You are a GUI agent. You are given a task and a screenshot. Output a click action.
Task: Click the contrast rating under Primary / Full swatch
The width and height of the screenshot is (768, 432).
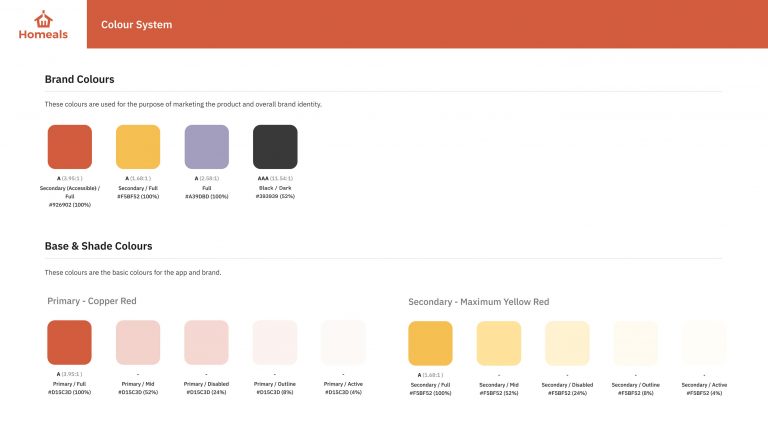click(70, 374)
